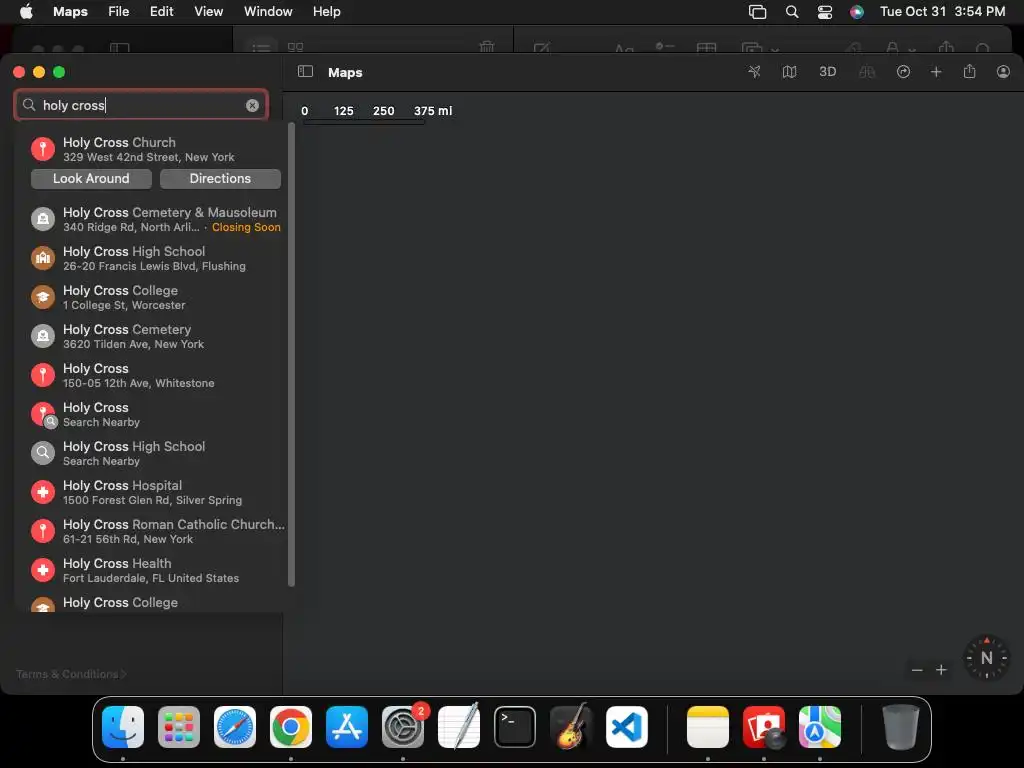Screen dimensions: 1024x768
Task: Open Safari from the Dock
Action: pos(234,727)
